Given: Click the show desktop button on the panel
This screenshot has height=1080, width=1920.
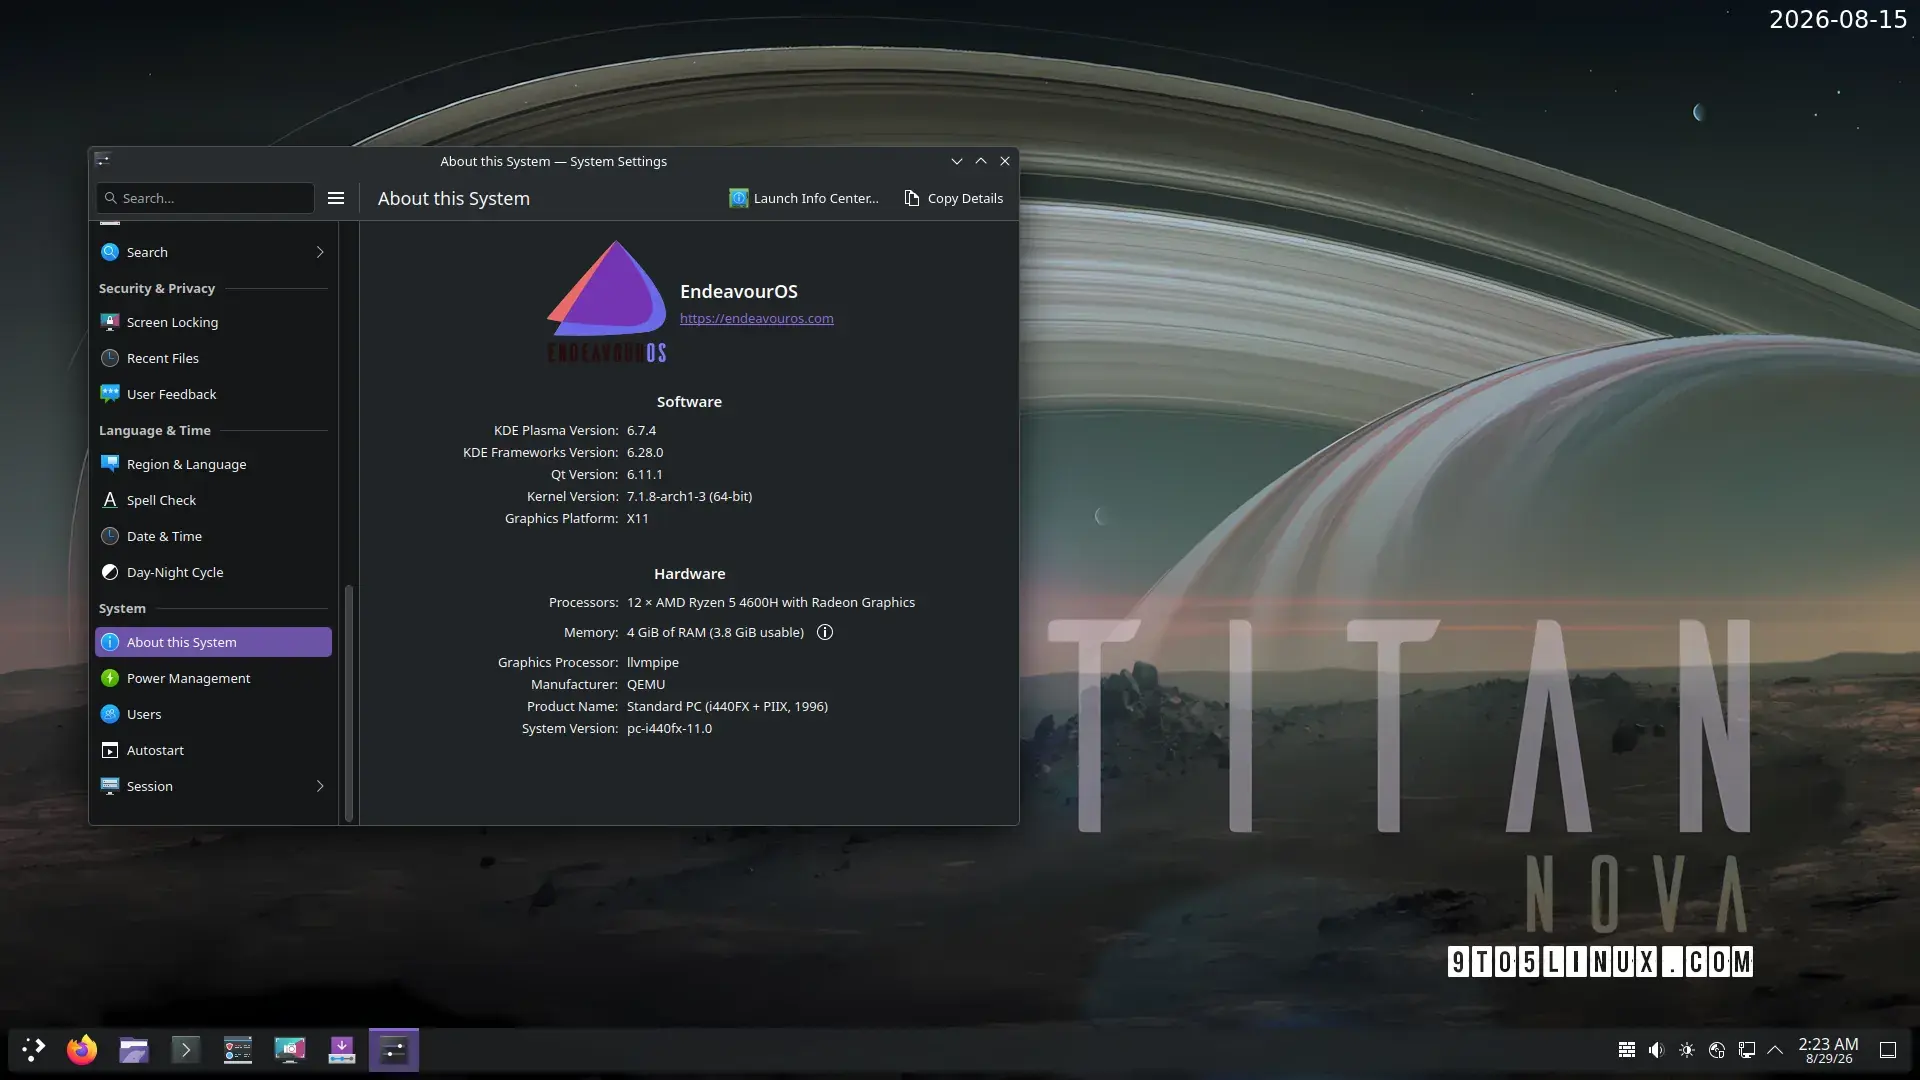Looking at the screenshot, I should click(1888, 1050).
